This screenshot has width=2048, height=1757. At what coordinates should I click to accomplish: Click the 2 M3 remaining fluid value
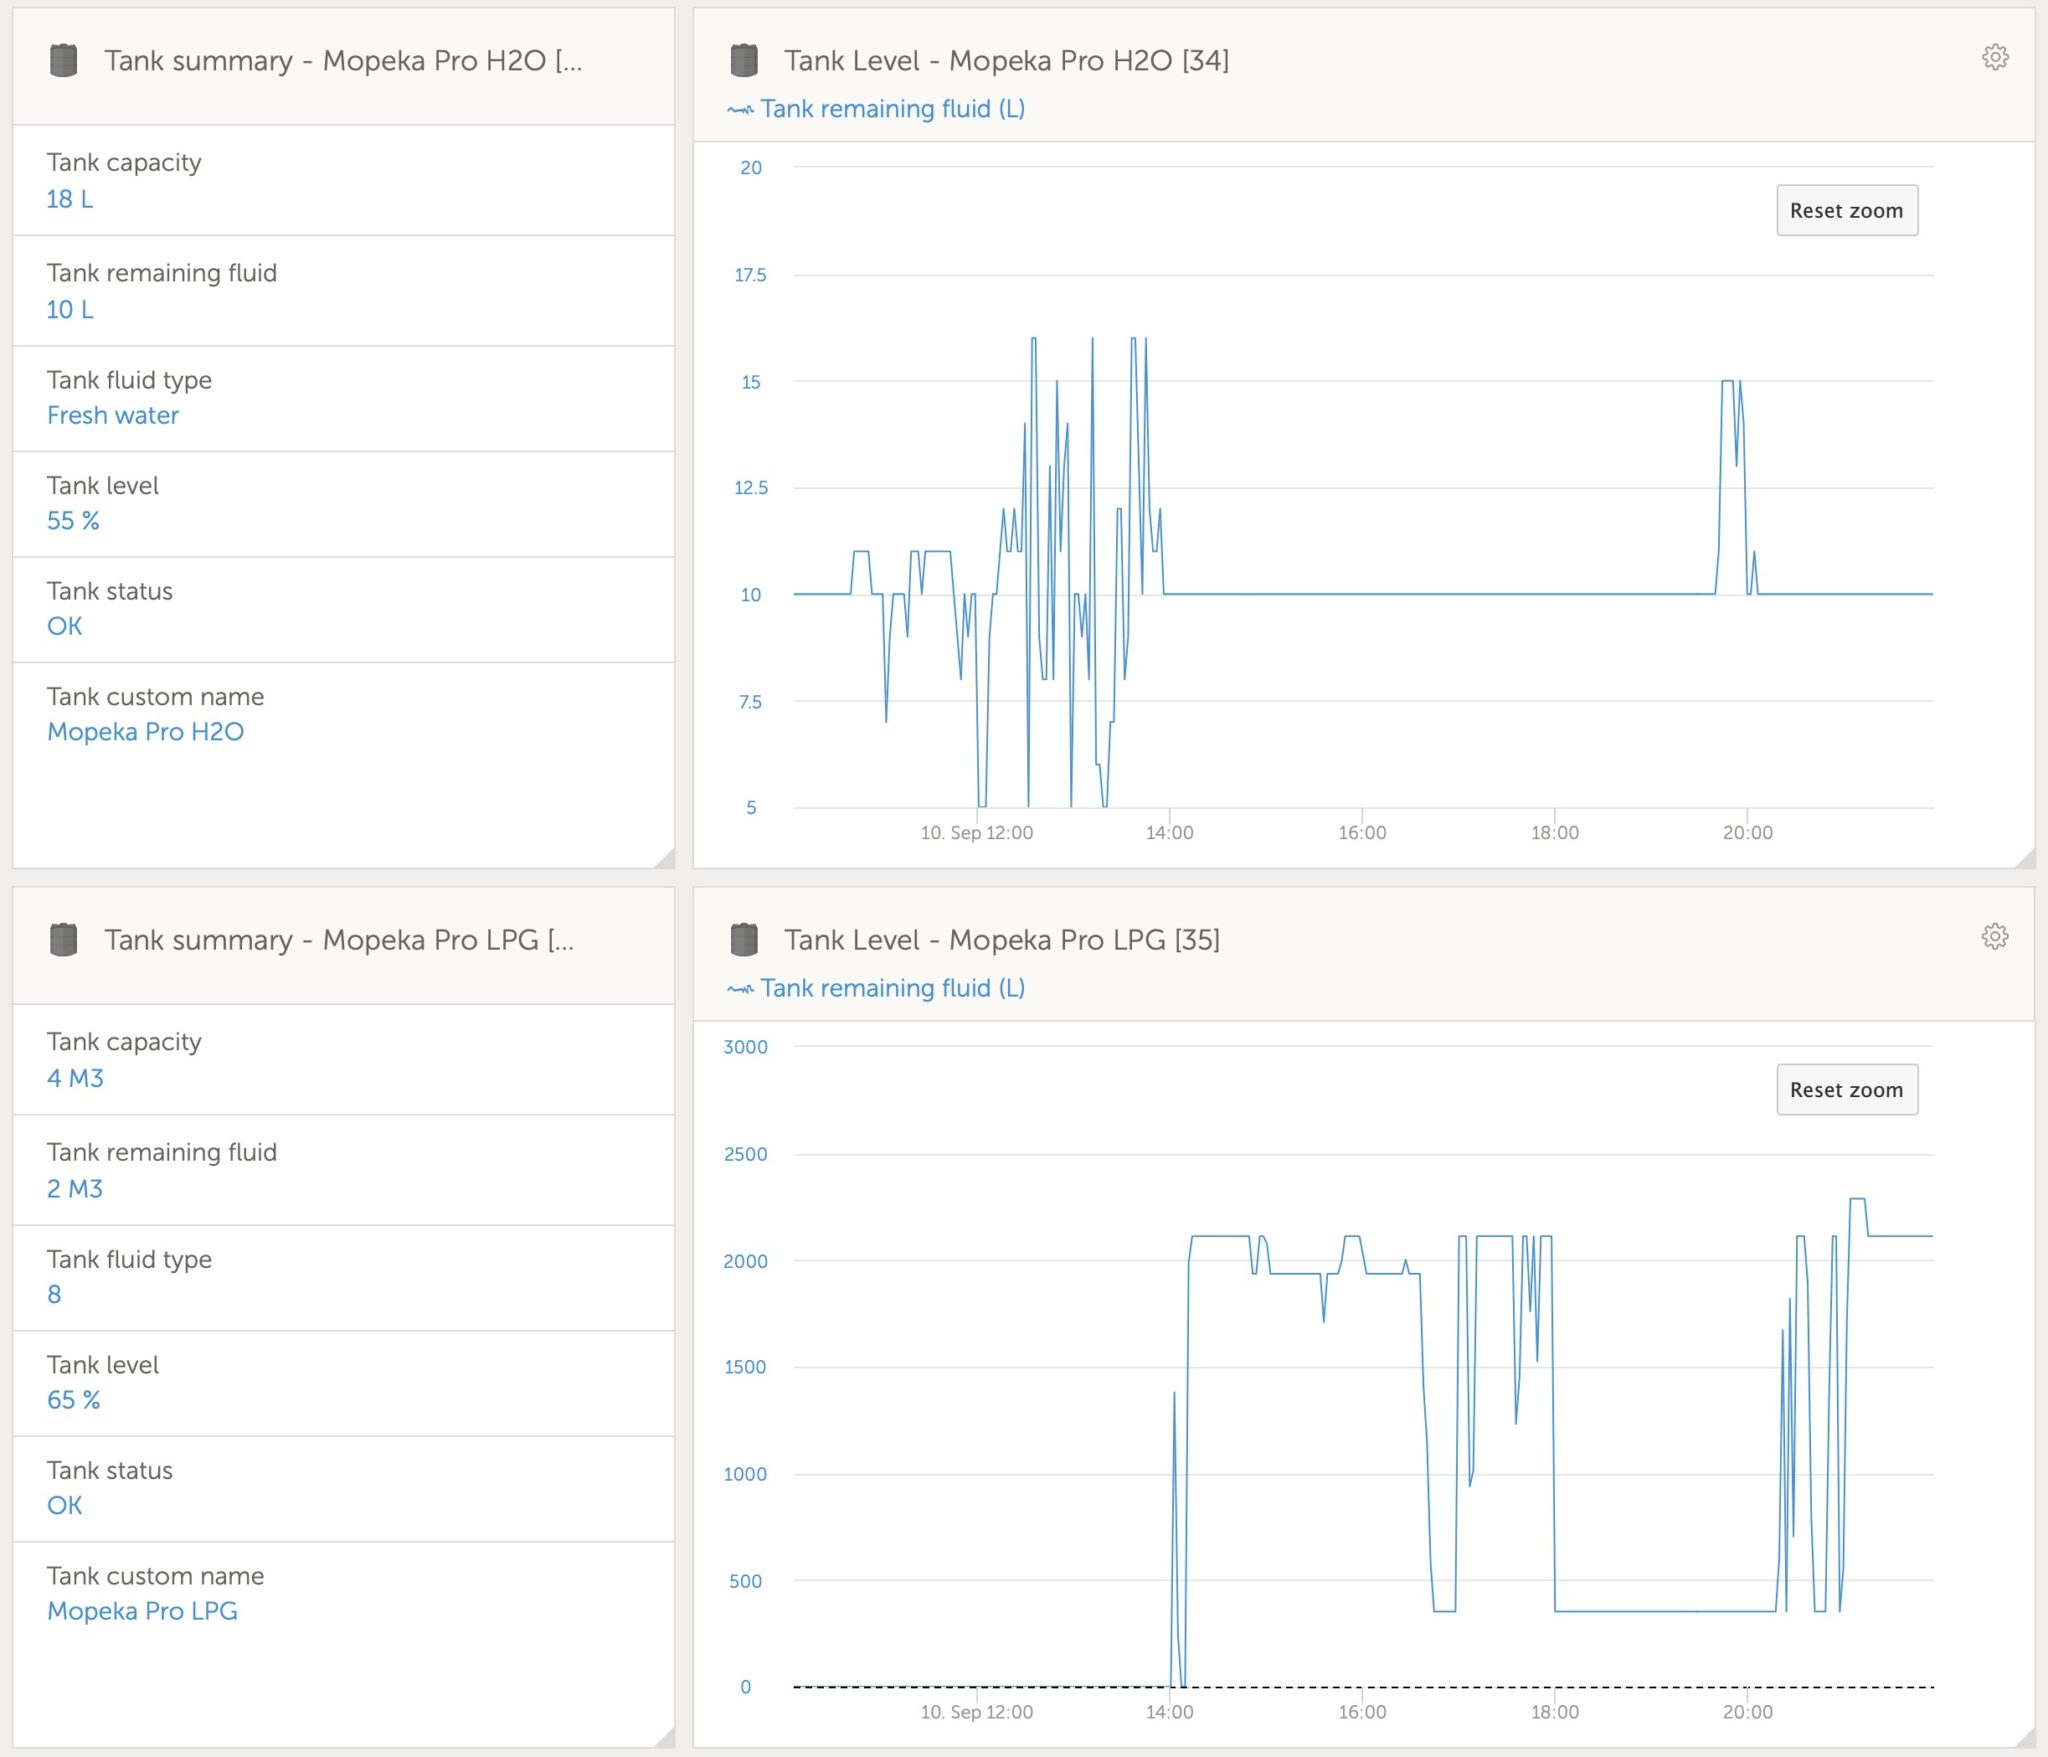tap(73, 1189)
